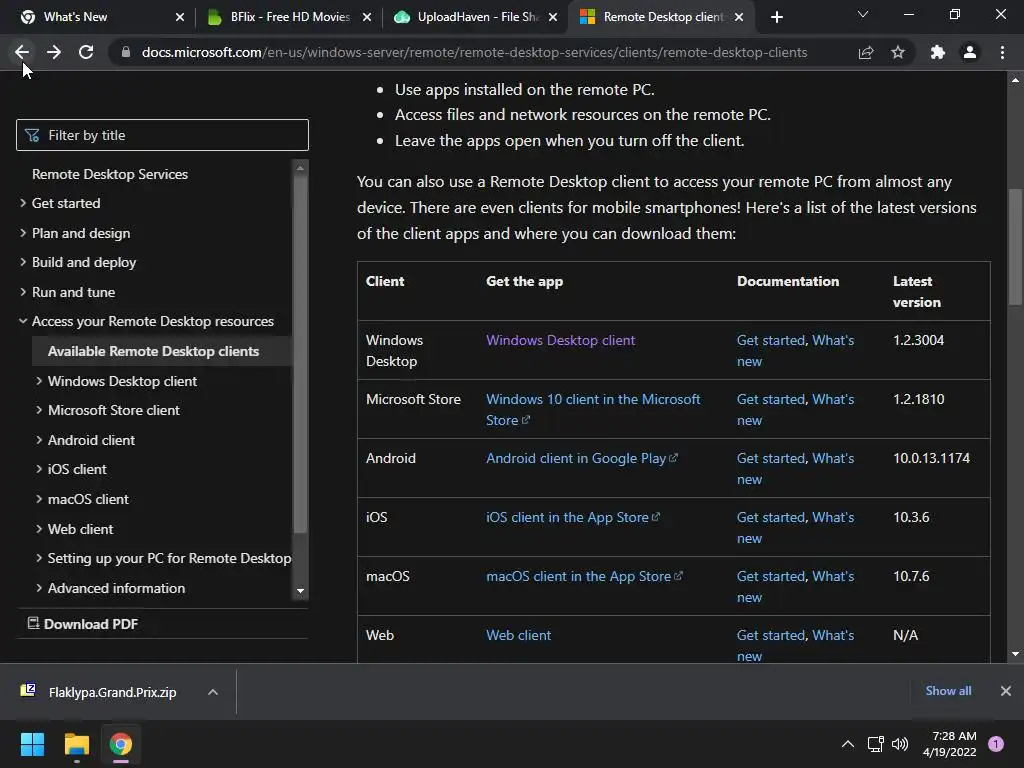Open the network status tray icon
Image resolution: width=1024 pixels, height=768 pixels.
(875, 744)
